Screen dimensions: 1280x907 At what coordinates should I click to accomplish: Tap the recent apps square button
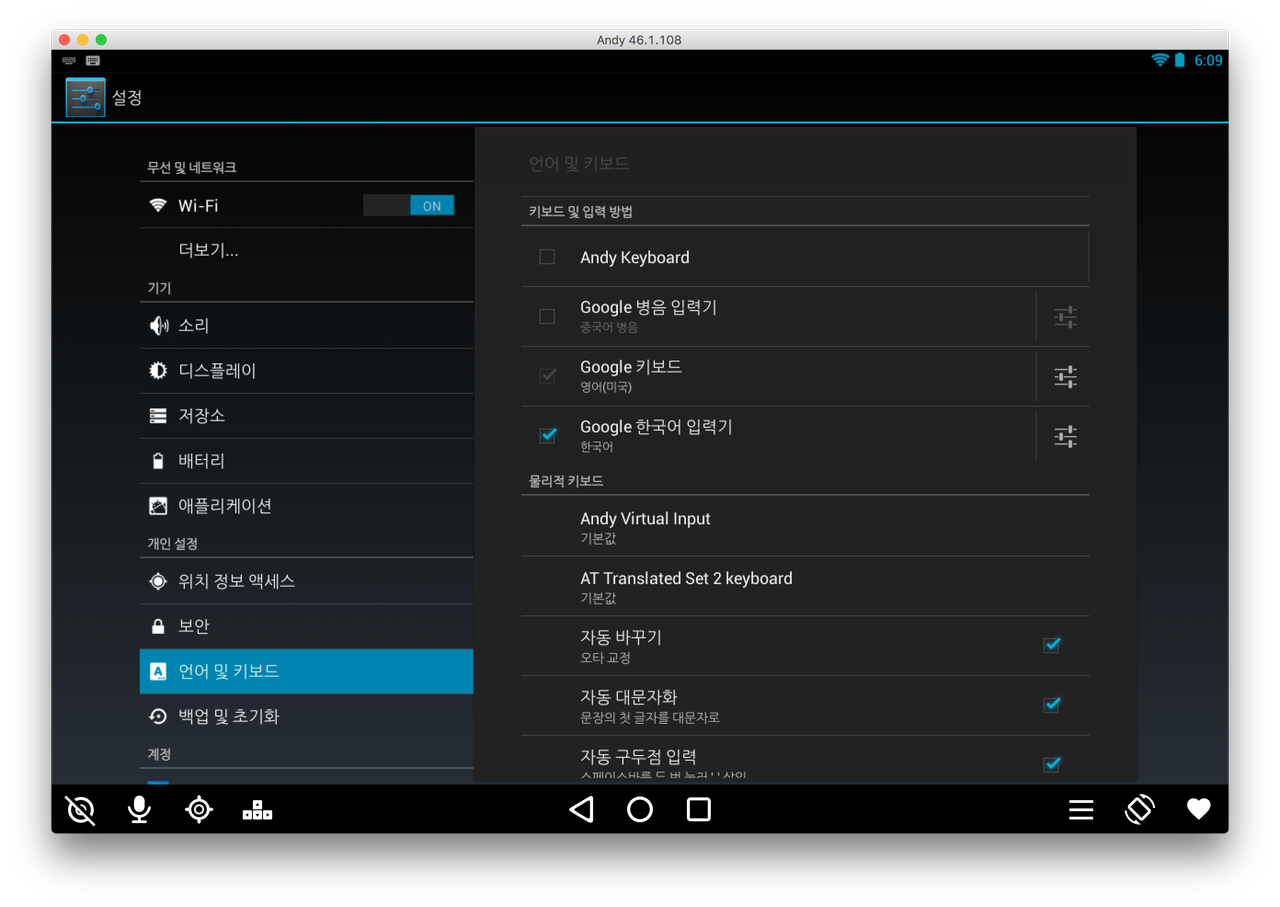pyautogui.click(x=699, y=809)
